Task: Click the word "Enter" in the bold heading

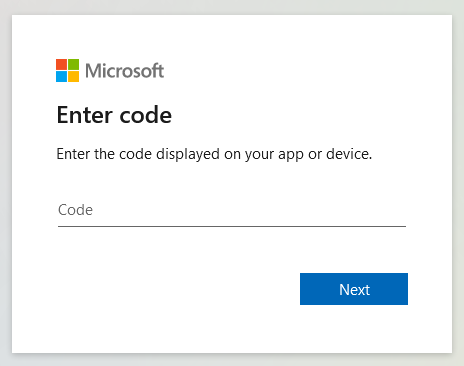Action: click(84, 115)
